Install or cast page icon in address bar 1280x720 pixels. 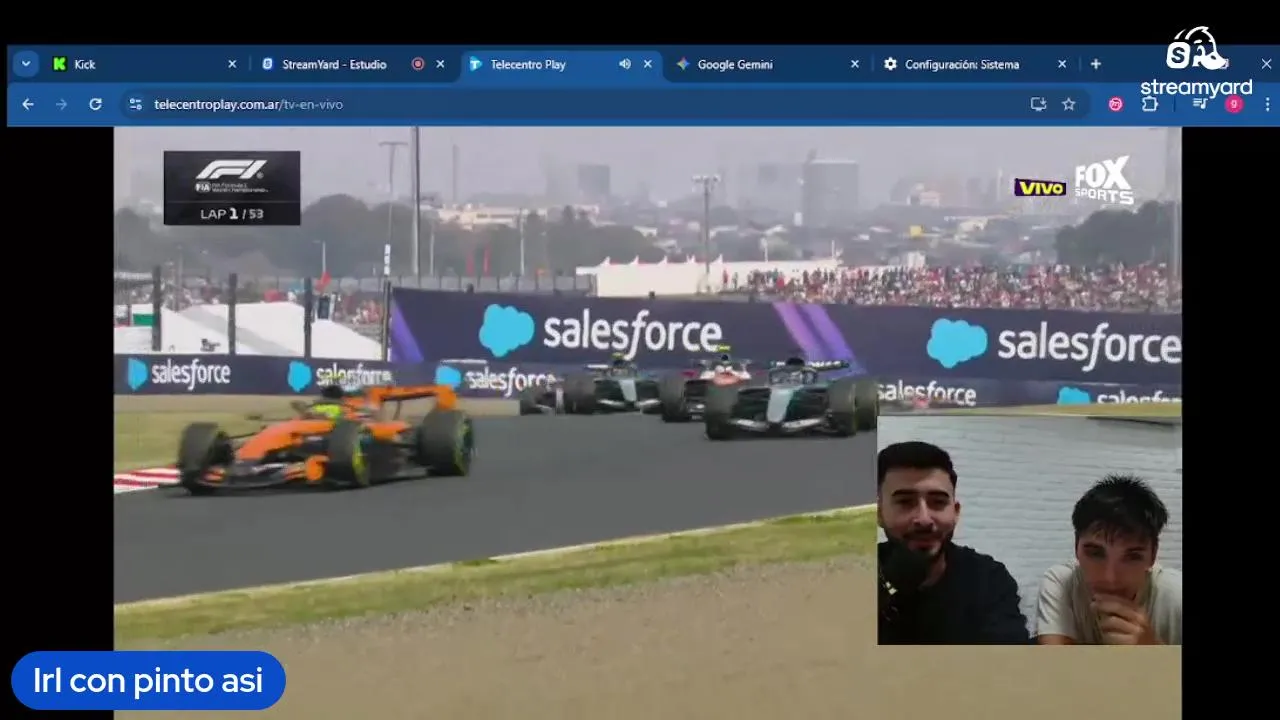1038,104
